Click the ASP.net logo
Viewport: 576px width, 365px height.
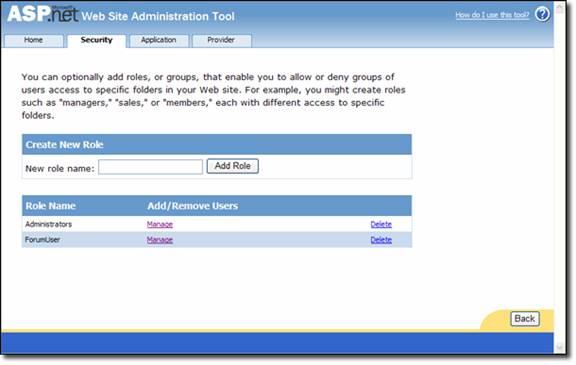43,14
